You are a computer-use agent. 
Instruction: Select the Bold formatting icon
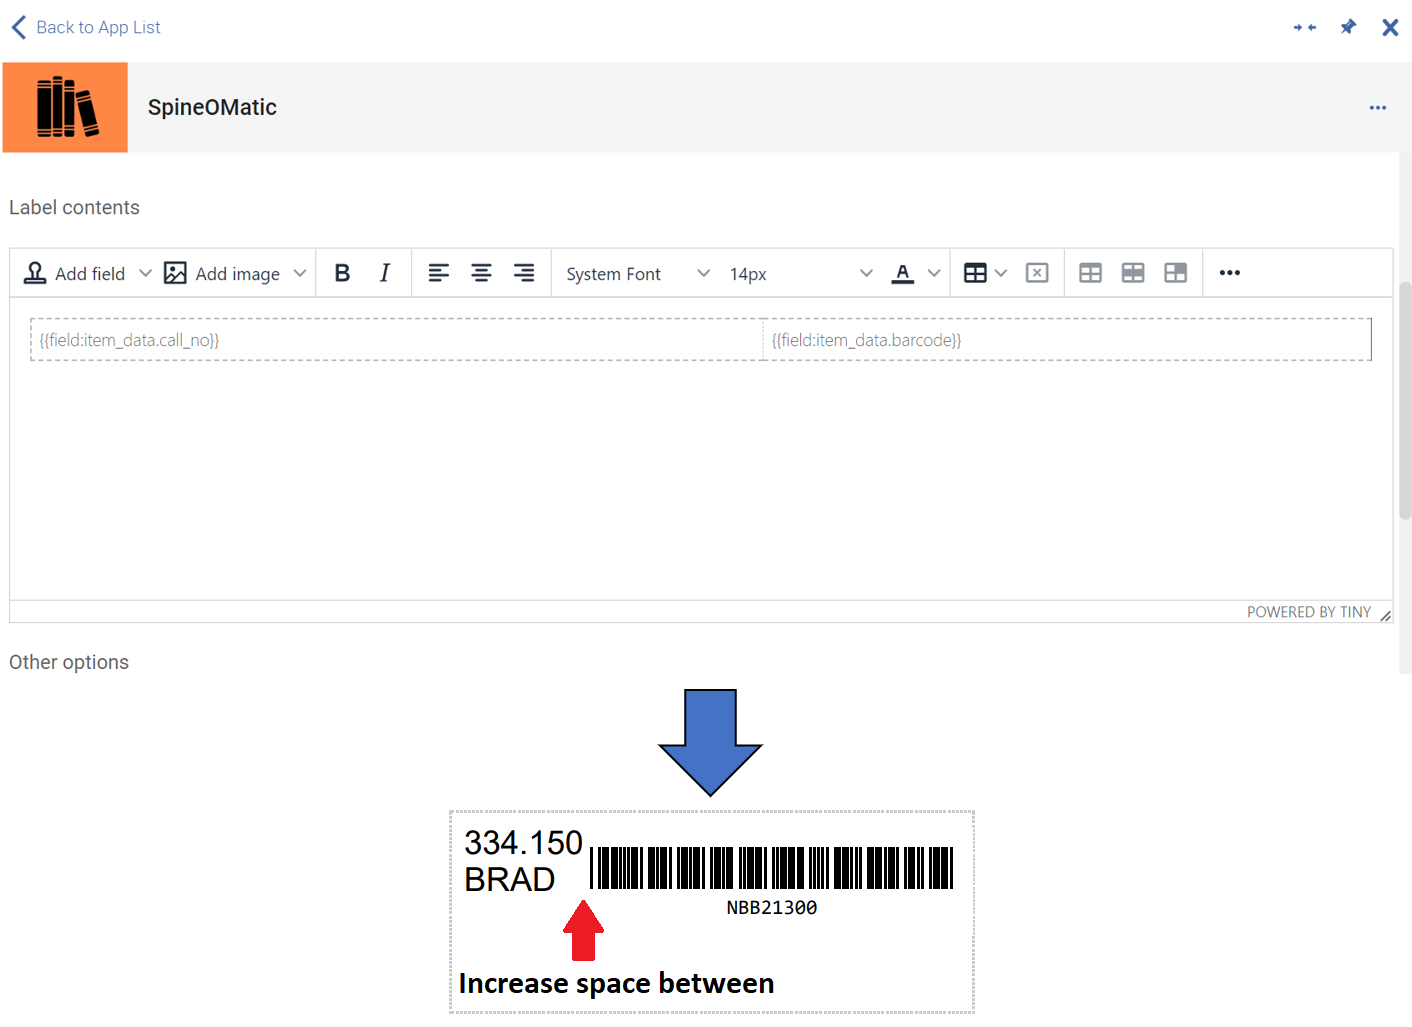pyautogui.click(x=342, y=272)
